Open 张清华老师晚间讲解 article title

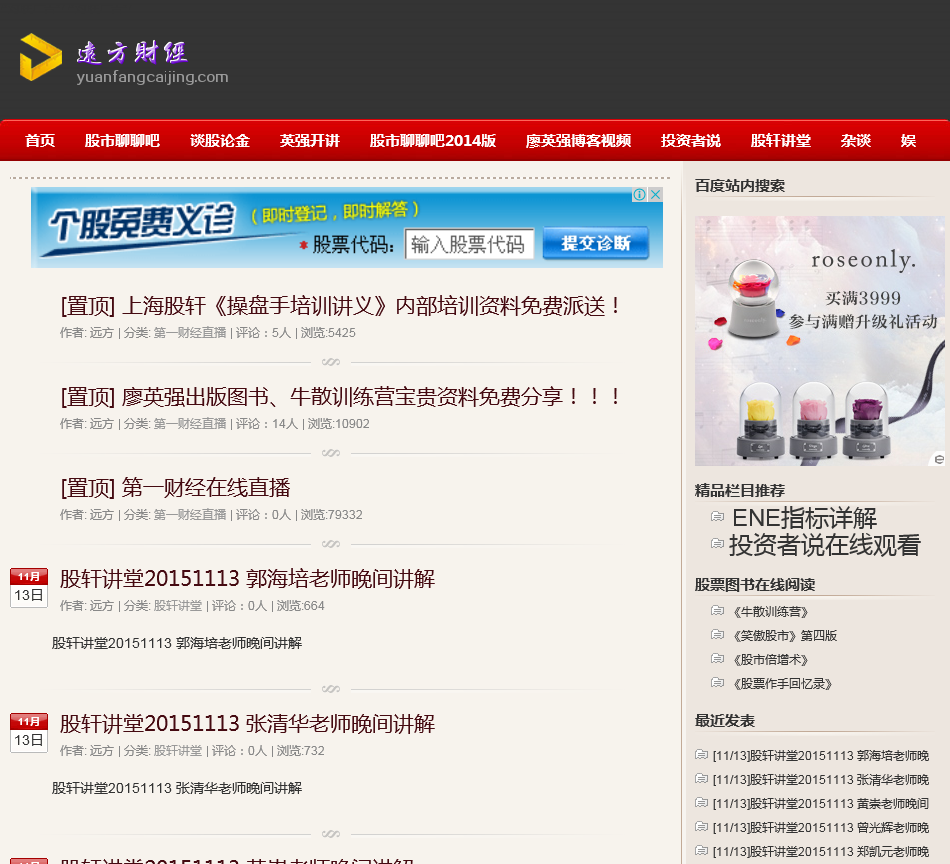coord(247,723)
